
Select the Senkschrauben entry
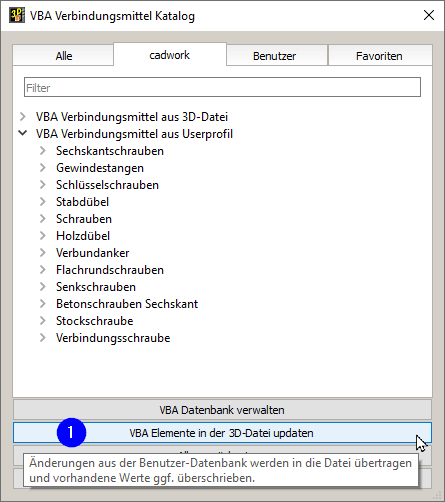[96, 287]
